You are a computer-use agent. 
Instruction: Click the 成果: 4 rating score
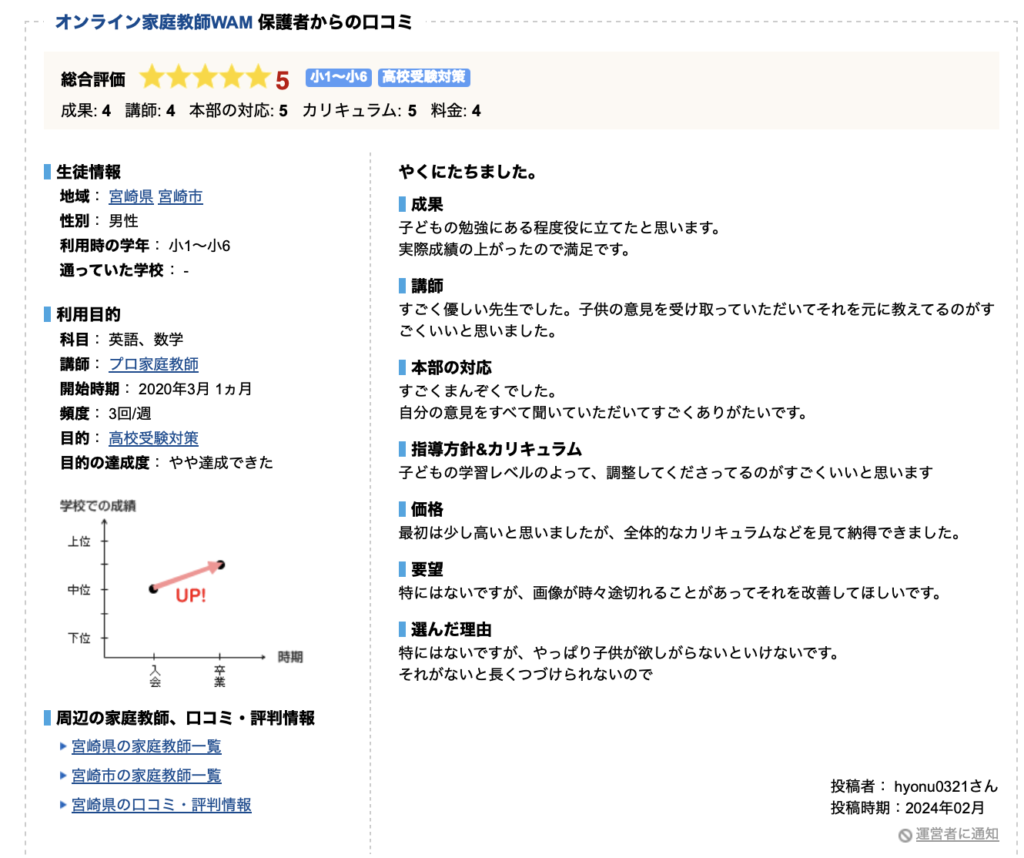coord(86,111)
